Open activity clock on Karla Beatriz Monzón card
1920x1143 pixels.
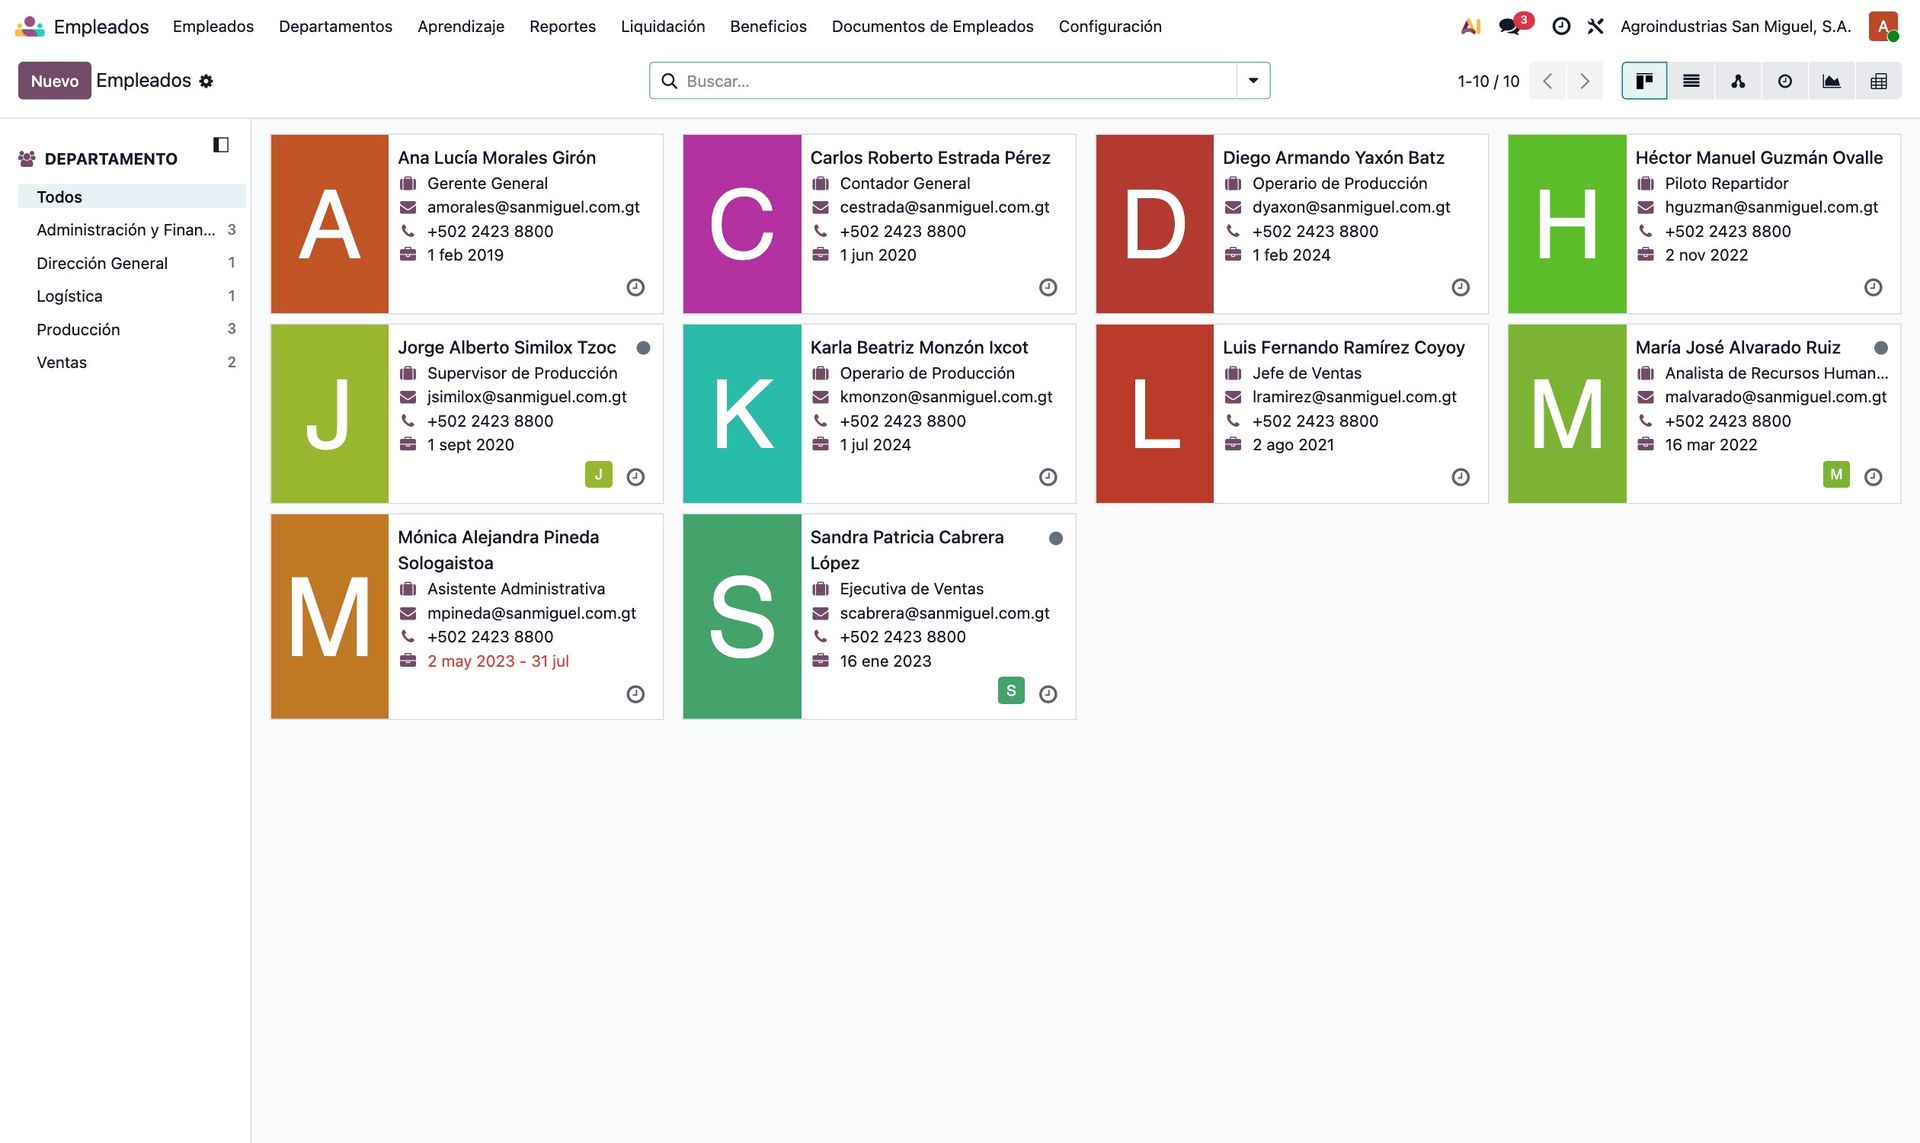[1048, 477]
